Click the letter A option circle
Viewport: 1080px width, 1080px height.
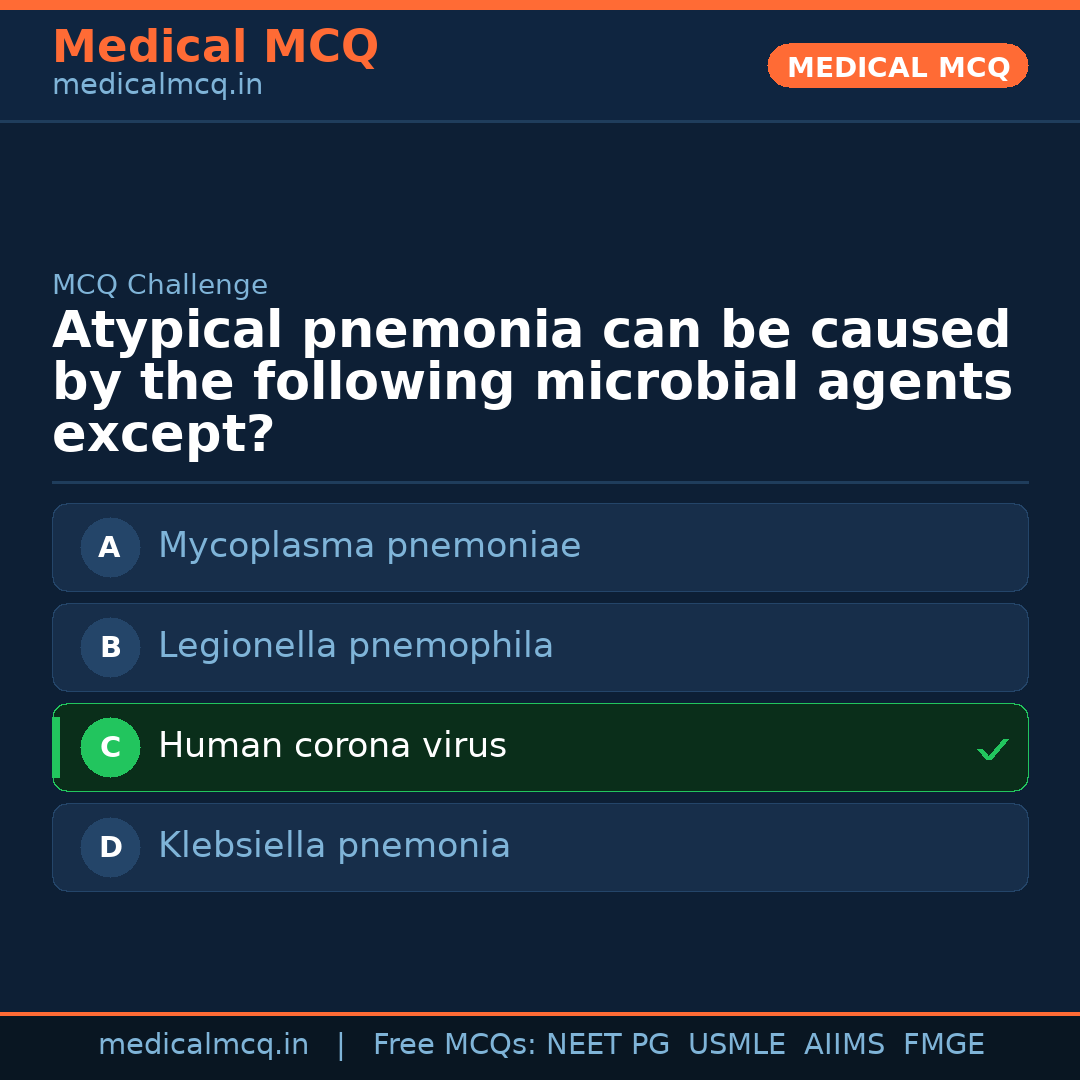[x=110, y=547]
